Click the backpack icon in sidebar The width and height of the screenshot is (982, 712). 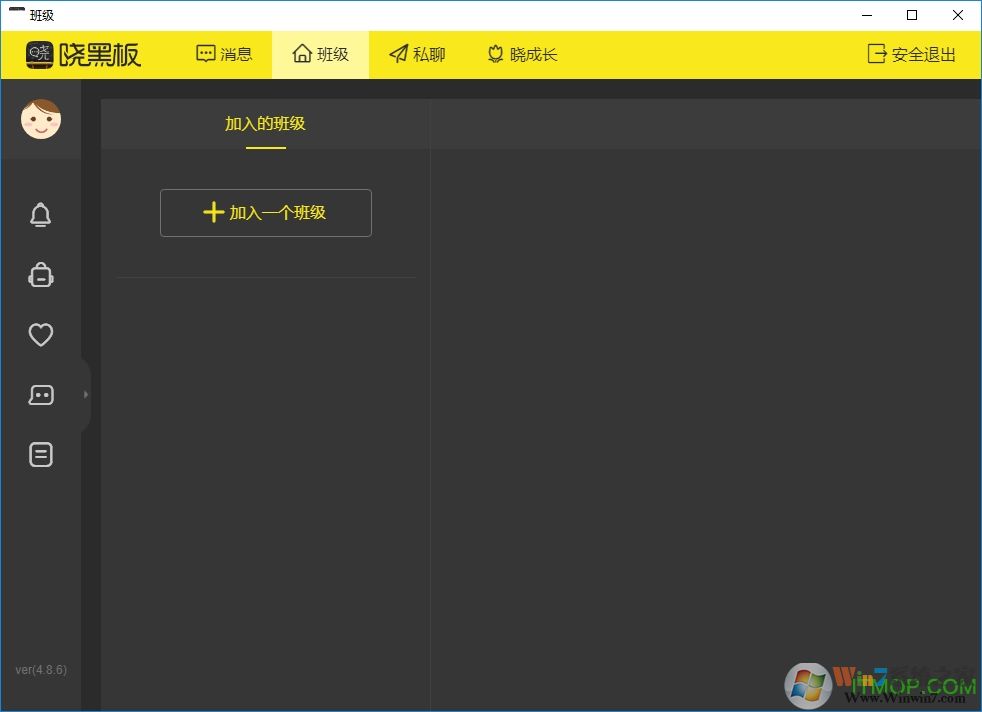click(40, 275)
